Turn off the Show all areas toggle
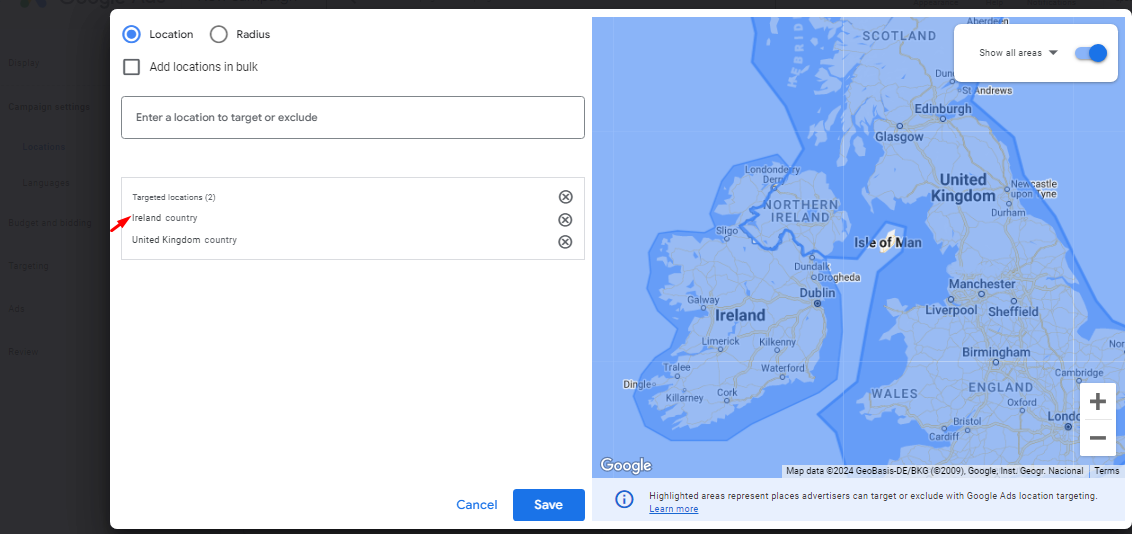The image size is (1132, 534). point(1090,53)
